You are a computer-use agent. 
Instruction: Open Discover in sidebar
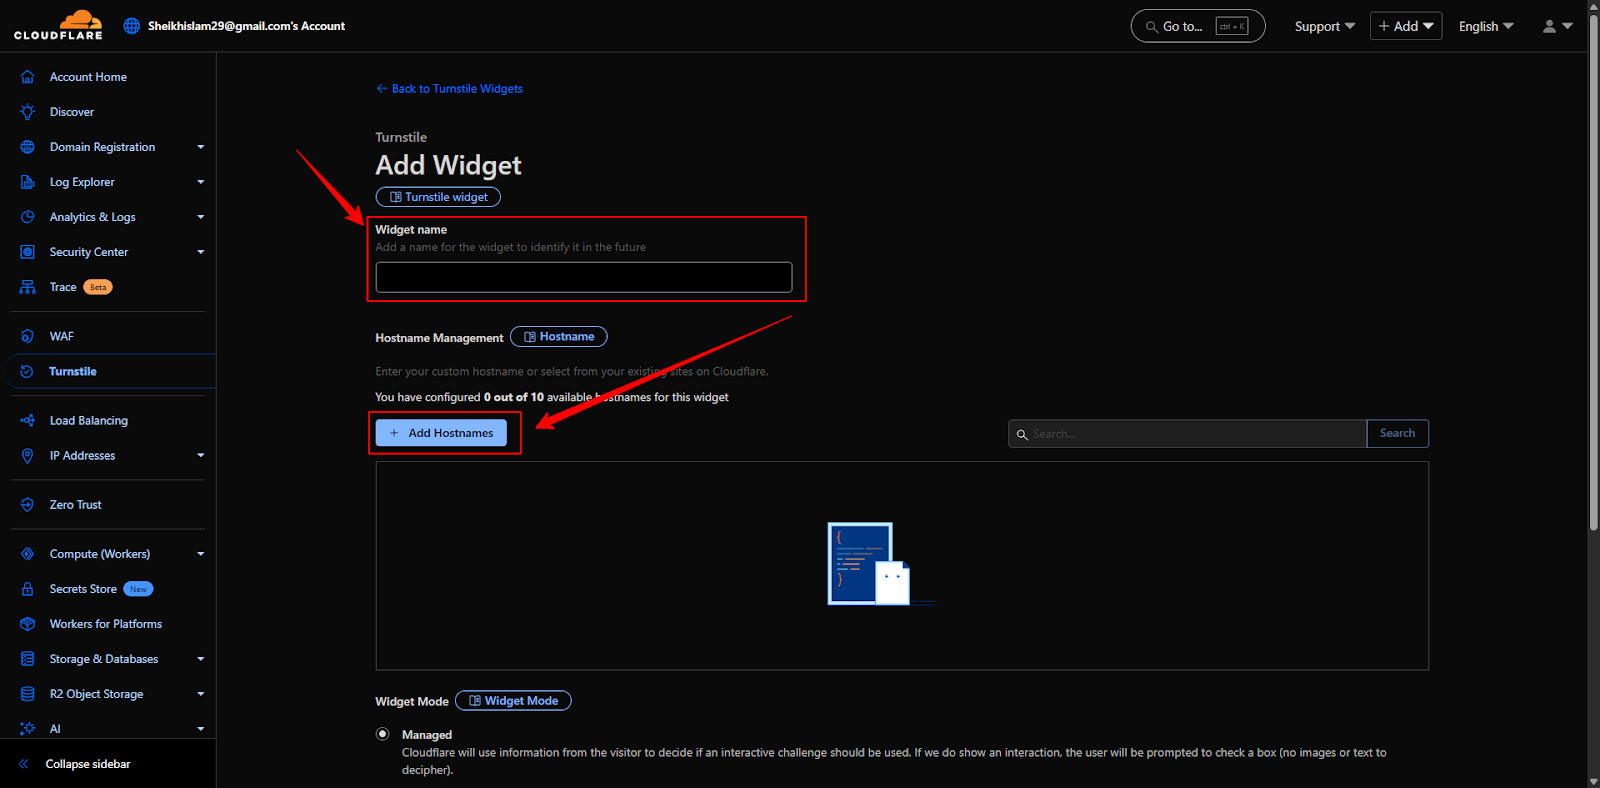pos(72,112)
